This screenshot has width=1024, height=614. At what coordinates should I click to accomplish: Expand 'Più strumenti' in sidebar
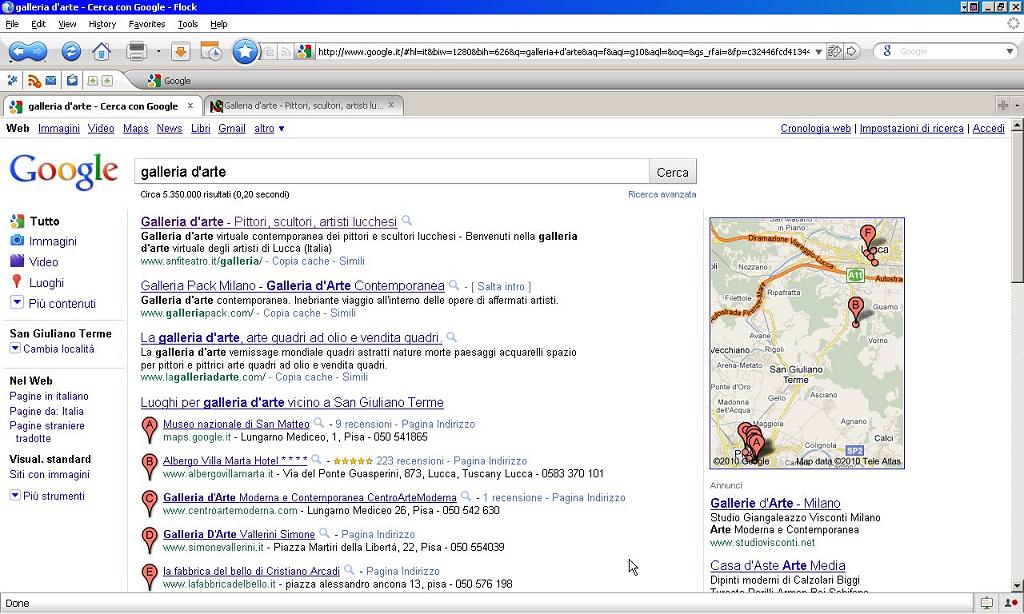pyautogui.click(x=47, y=496)
